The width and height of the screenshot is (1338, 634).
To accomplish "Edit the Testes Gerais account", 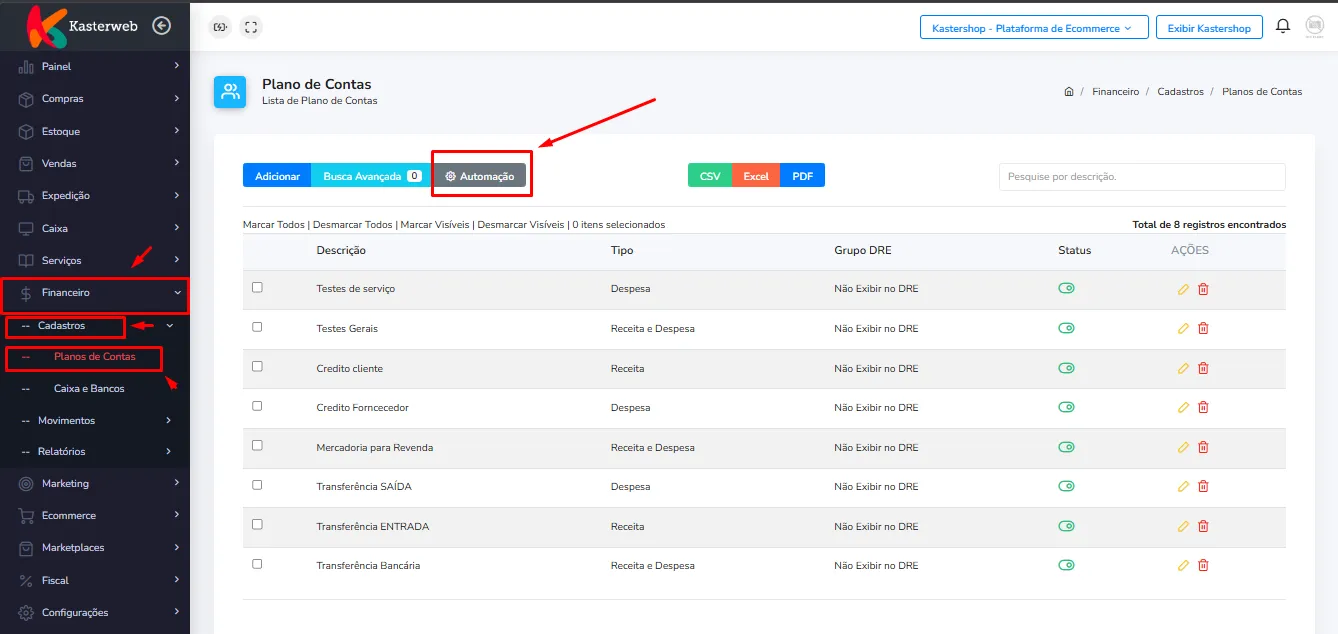I will [1183, 328].
